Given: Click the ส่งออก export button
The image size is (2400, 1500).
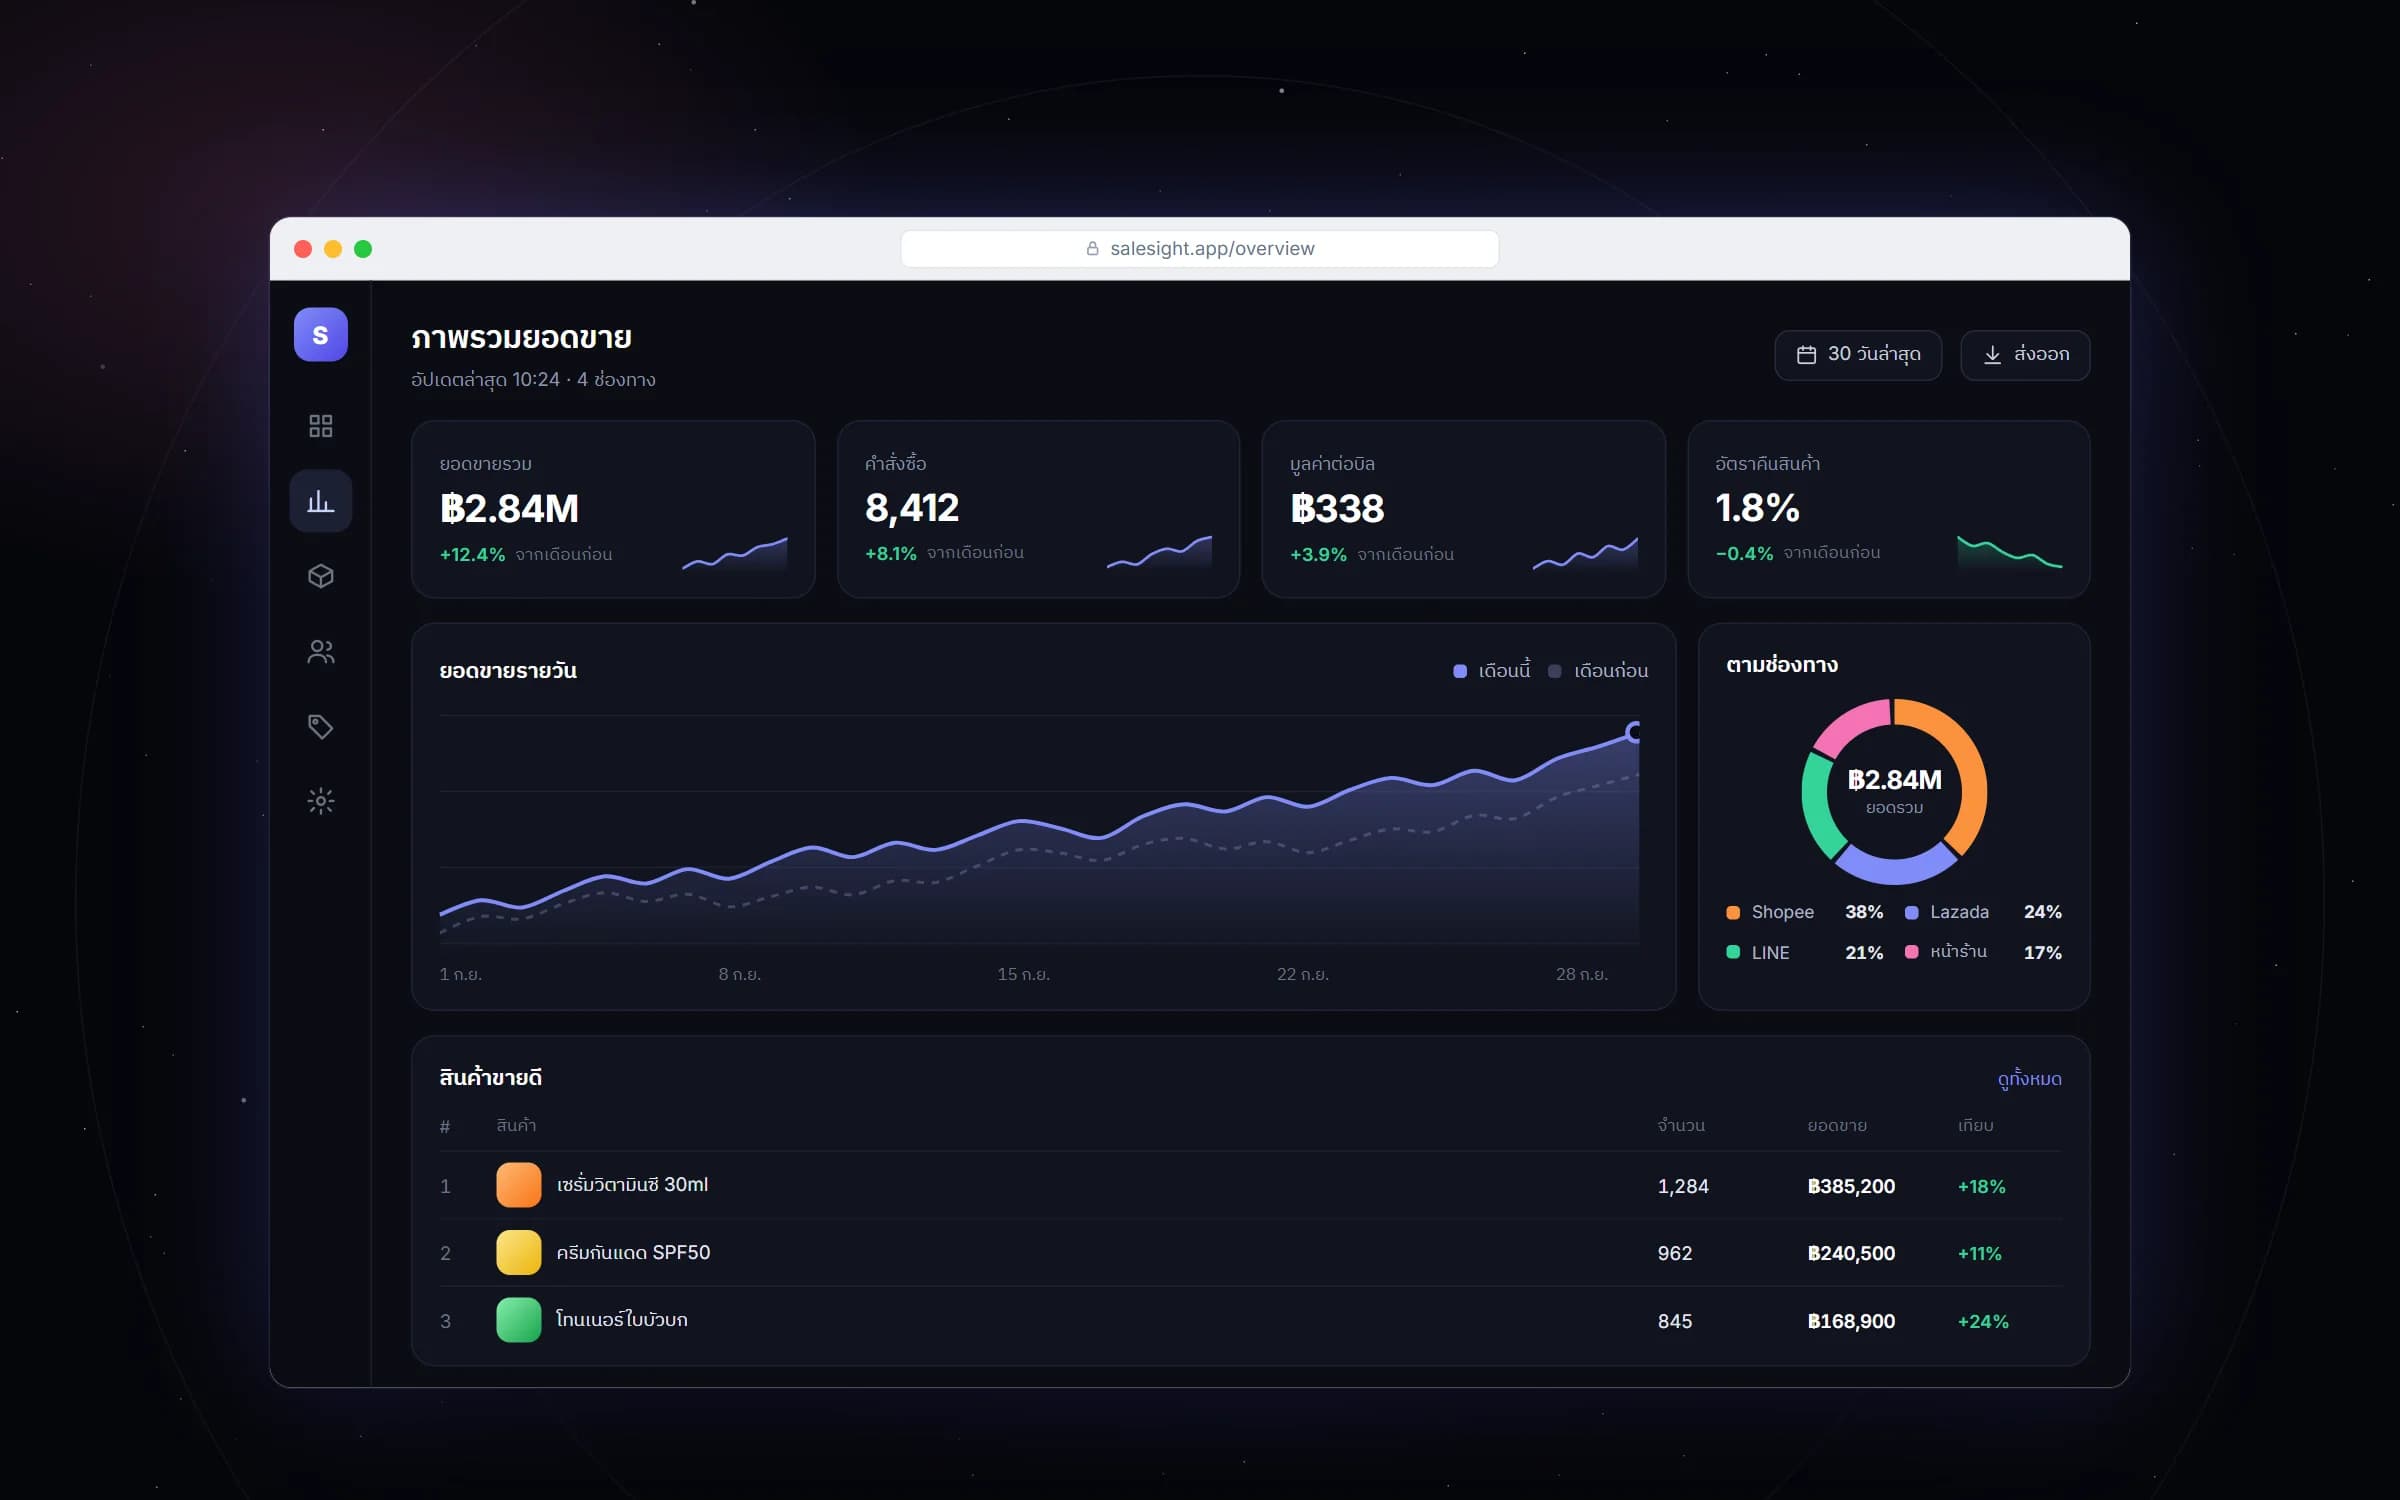Looking at the screenshot, I should click(2025, 354).
